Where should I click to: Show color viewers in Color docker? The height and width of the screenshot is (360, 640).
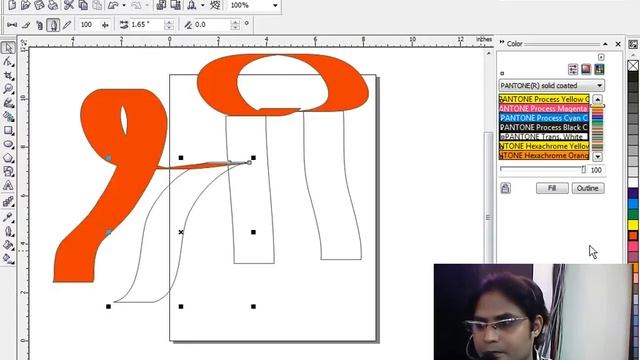coord(586,69)
